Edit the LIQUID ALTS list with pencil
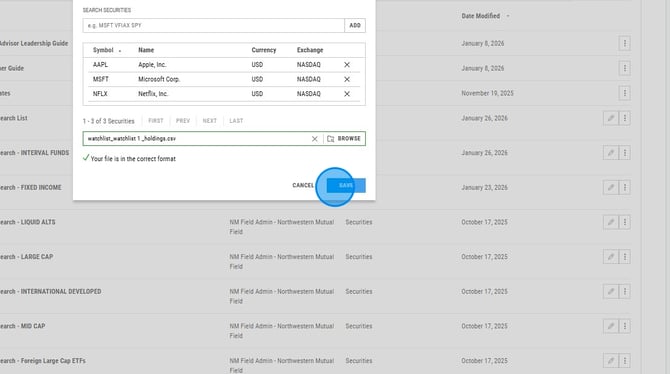The width and height of the screenshot is (670, 374). (611, 222)
